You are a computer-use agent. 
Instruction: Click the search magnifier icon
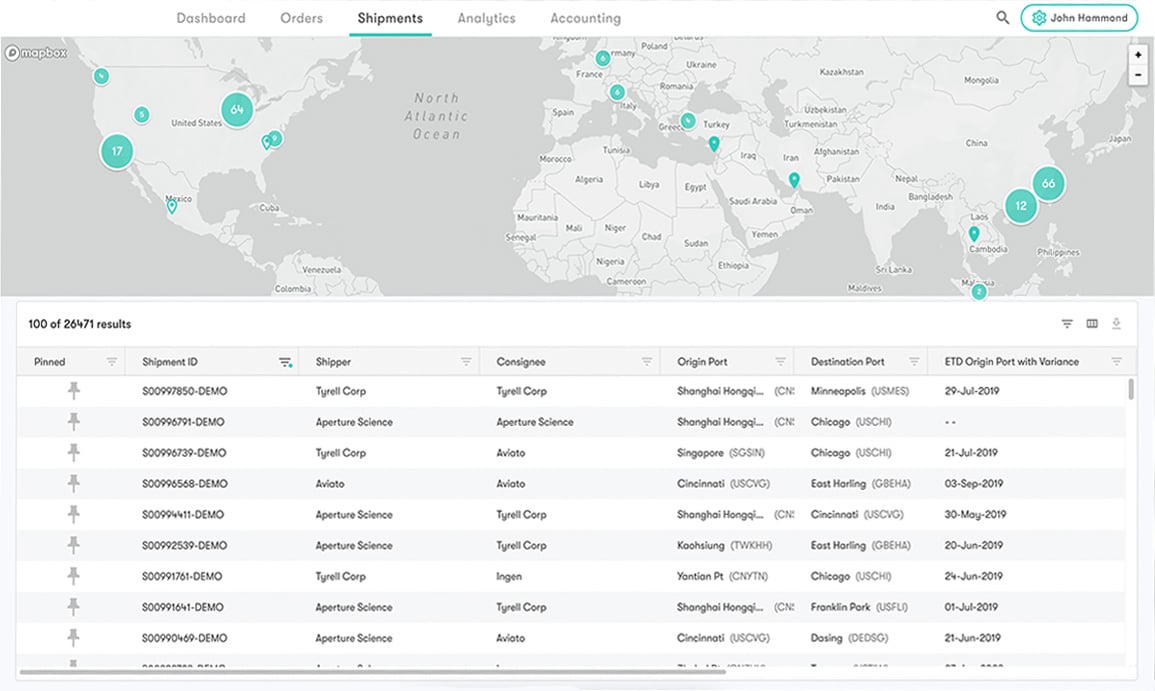tap(1002, 18)
